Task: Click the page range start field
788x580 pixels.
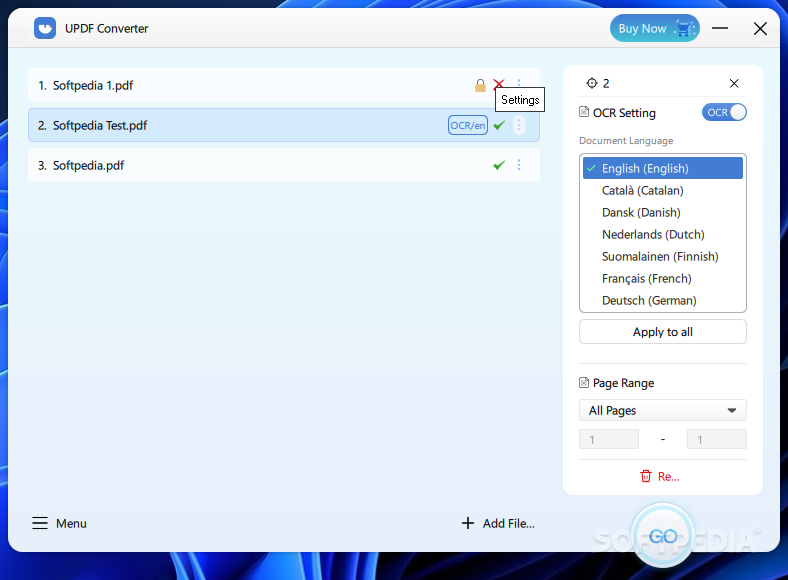Action: pos(609,439)
